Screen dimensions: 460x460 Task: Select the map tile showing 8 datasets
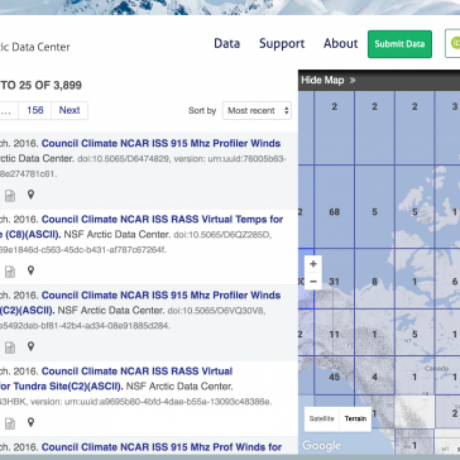(375, 279)
